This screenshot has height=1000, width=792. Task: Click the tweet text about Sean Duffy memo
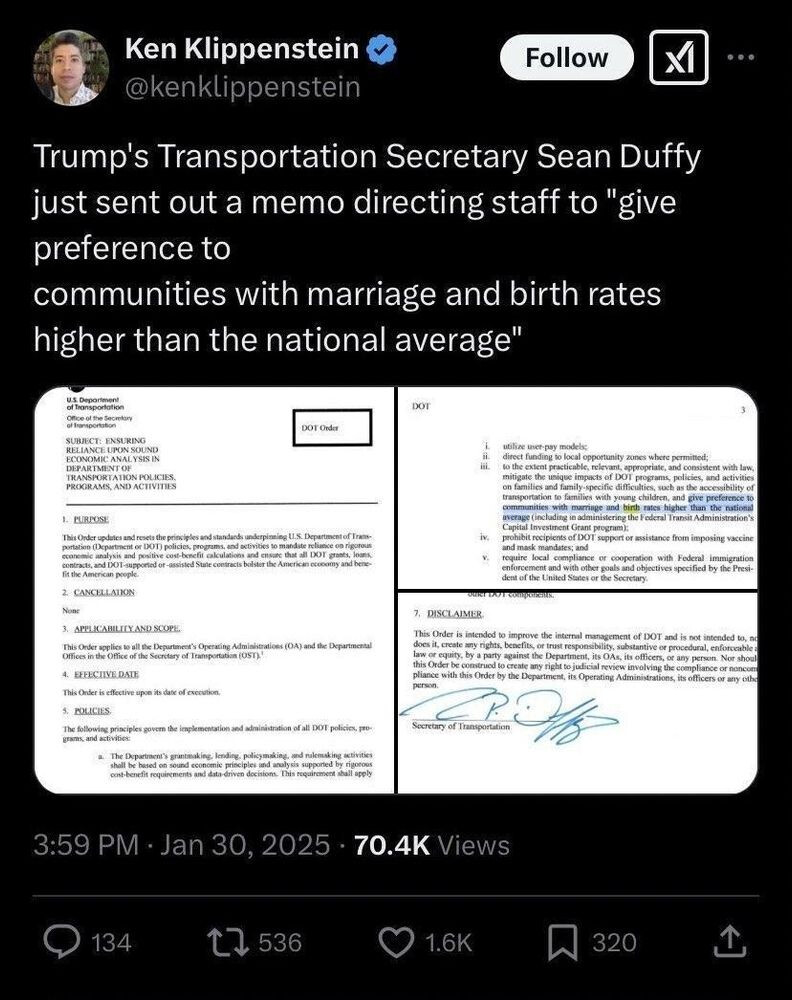pyautogui.click(x=367, y=248)
